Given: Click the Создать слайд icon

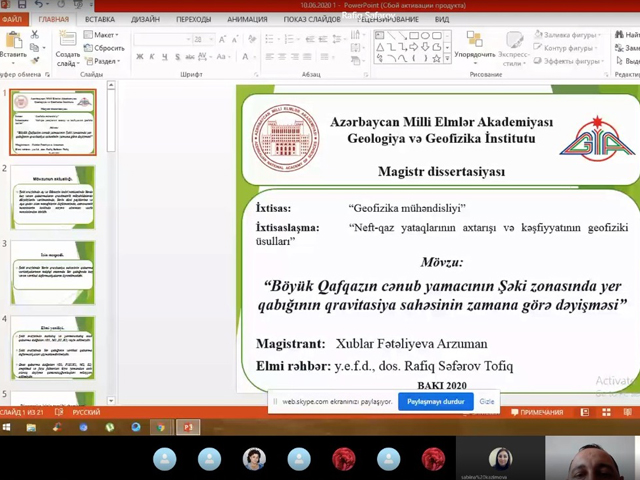Looking at the screenshot, I should tap(67, 44).
